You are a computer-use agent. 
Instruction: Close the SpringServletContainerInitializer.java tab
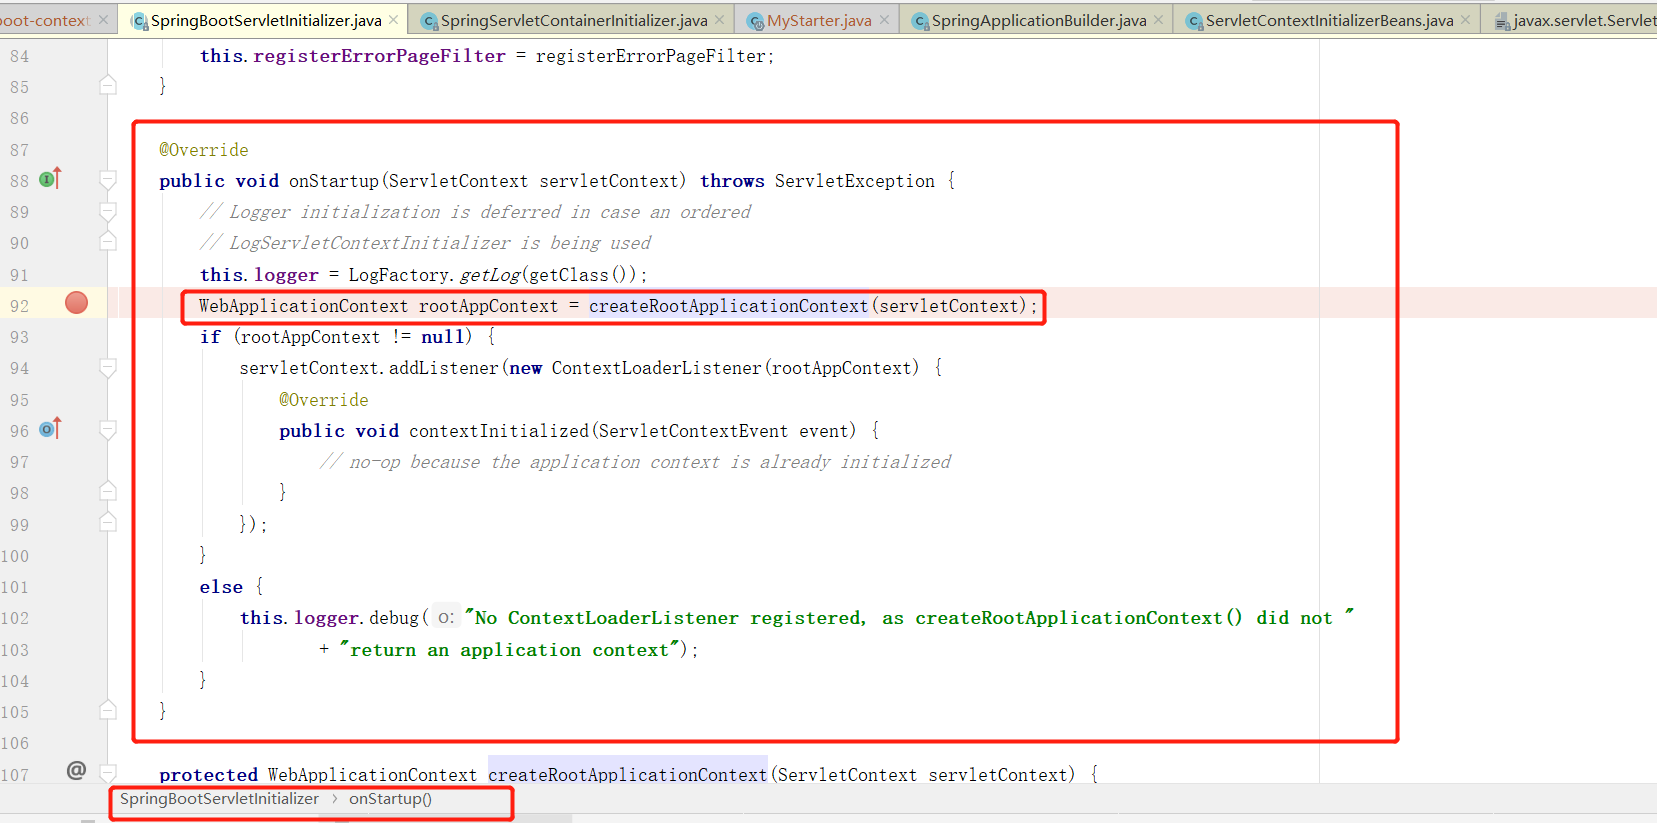(x=719, y=20)
